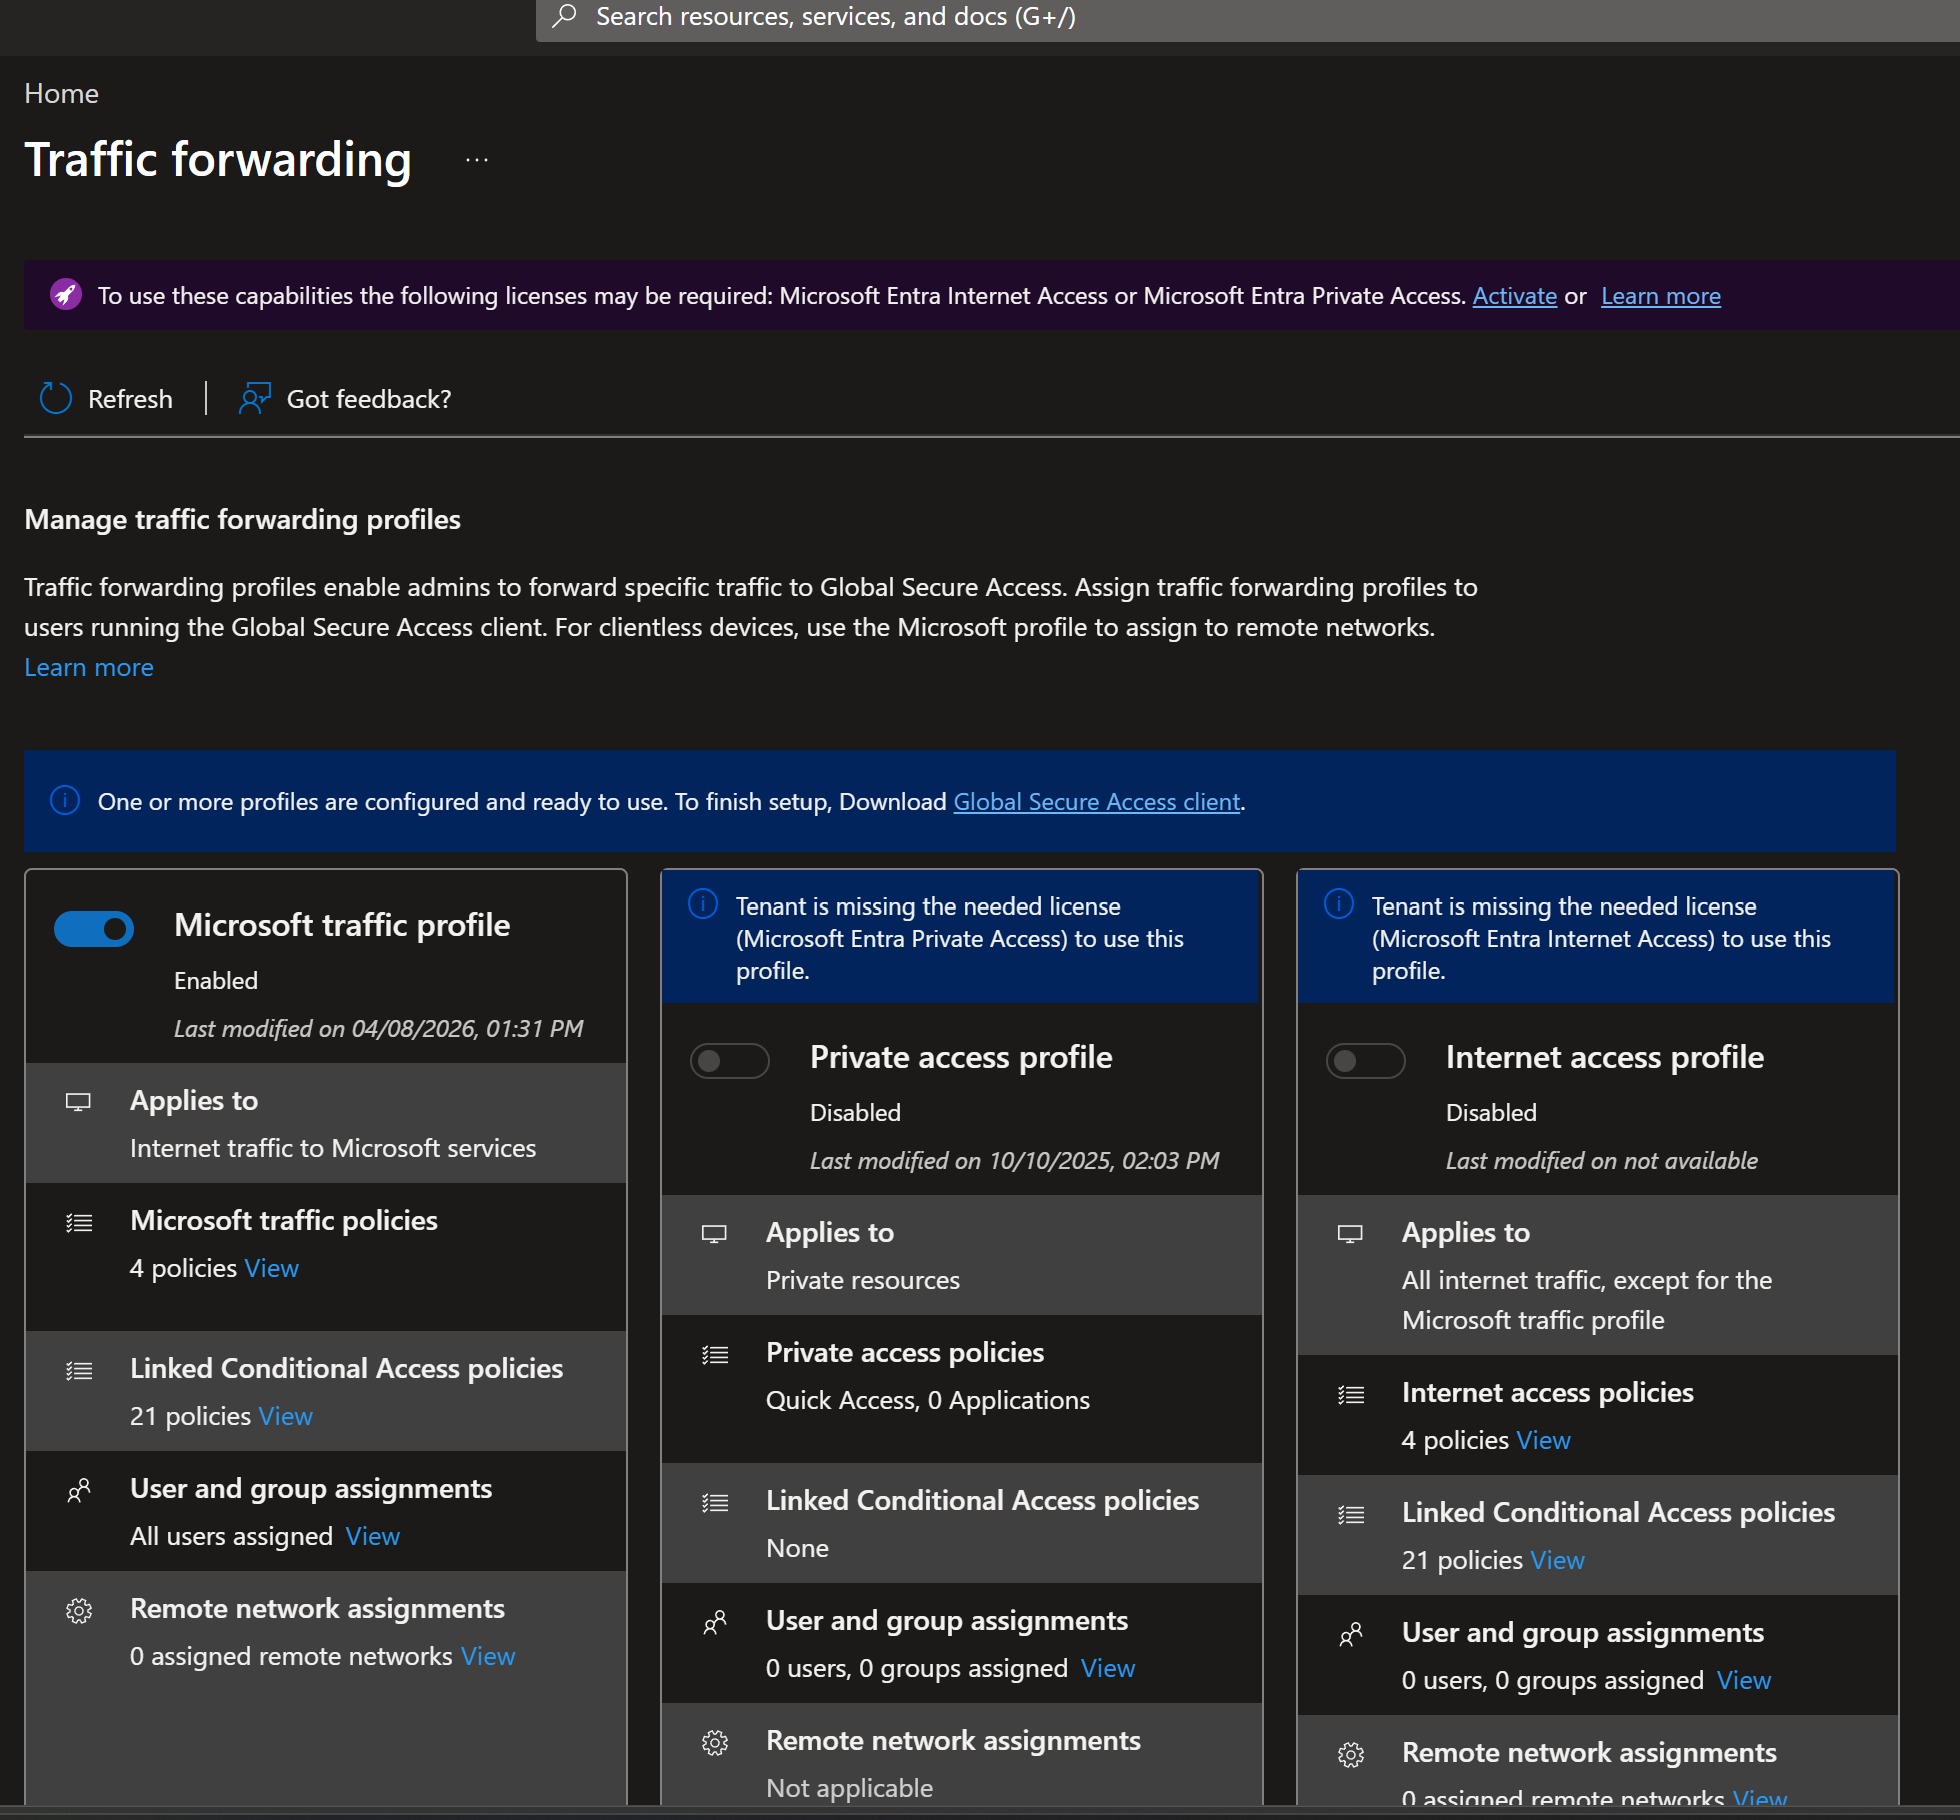The width and height of the screenshot is (1960, 1820).
Task: View Internet profile's 21 linked Conditional Access policies
Action: point(1557,1560)
